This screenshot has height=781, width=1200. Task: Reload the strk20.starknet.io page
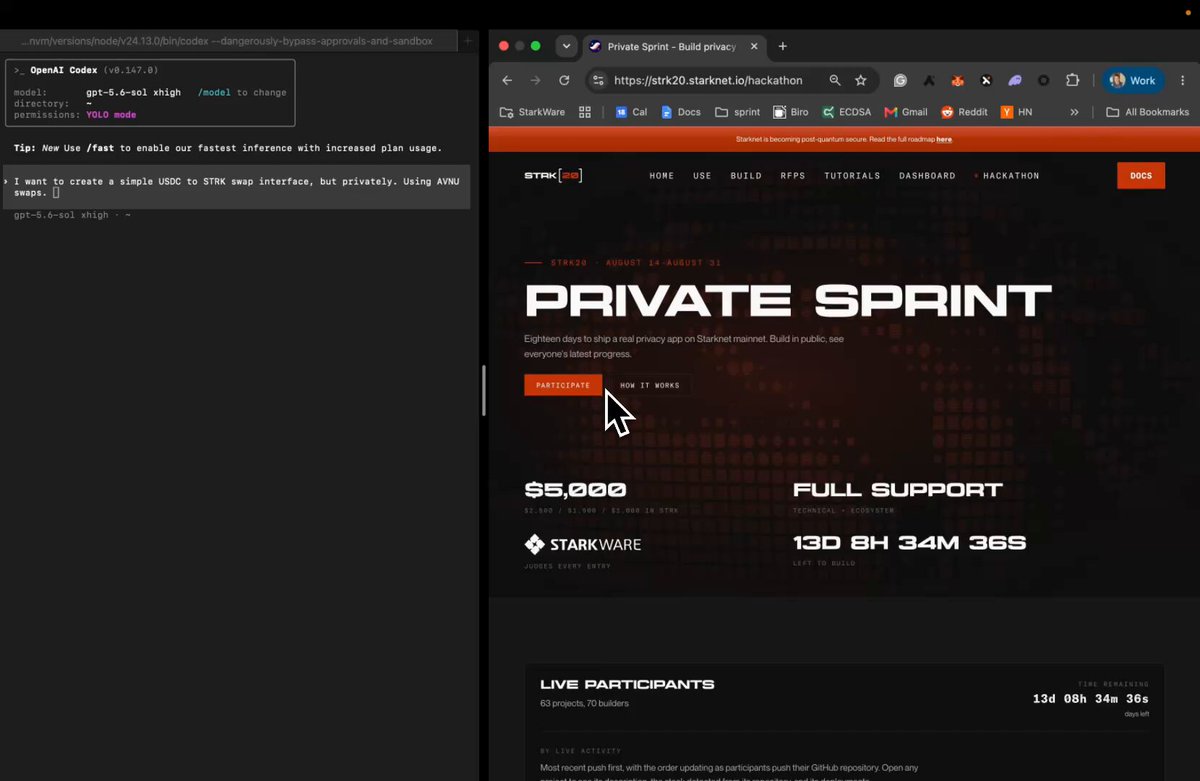(x=564, y=80)
